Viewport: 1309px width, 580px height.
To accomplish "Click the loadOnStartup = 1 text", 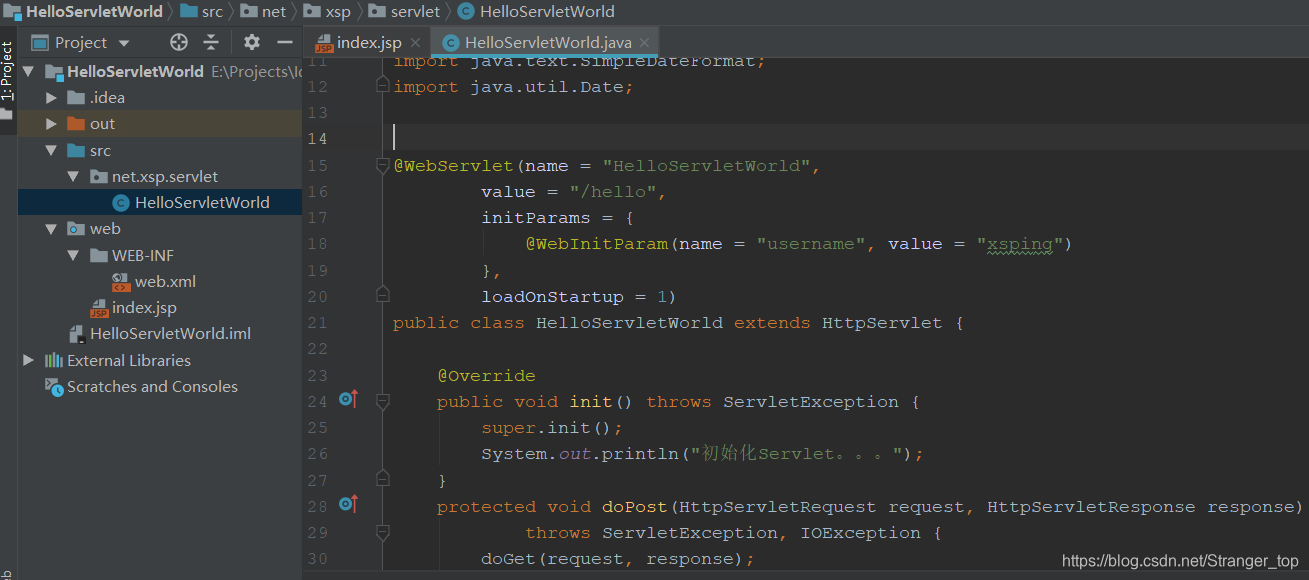I will tap(574, 297).
